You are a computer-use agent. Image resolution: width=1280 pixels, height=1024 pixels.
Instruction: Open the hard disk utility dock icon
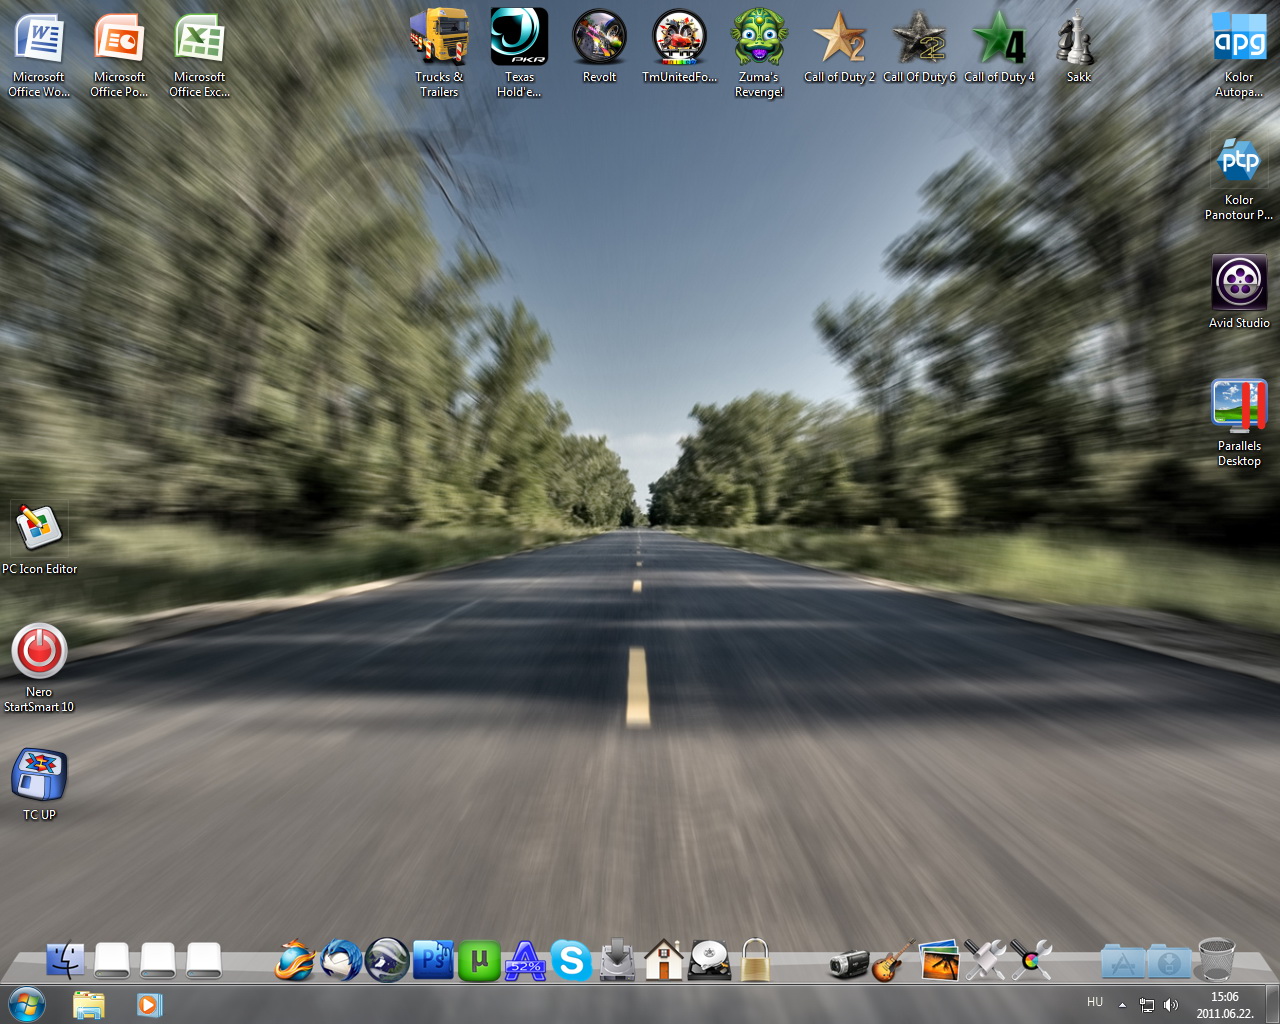click(x=709, y=960)
